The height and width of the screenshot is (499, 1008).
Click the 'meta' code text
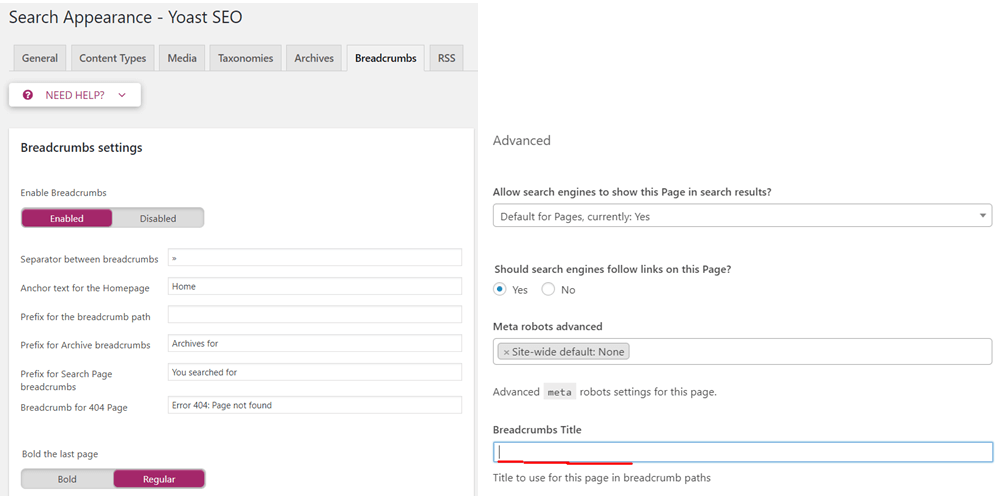pyautogui.click(x=560, y=392)
